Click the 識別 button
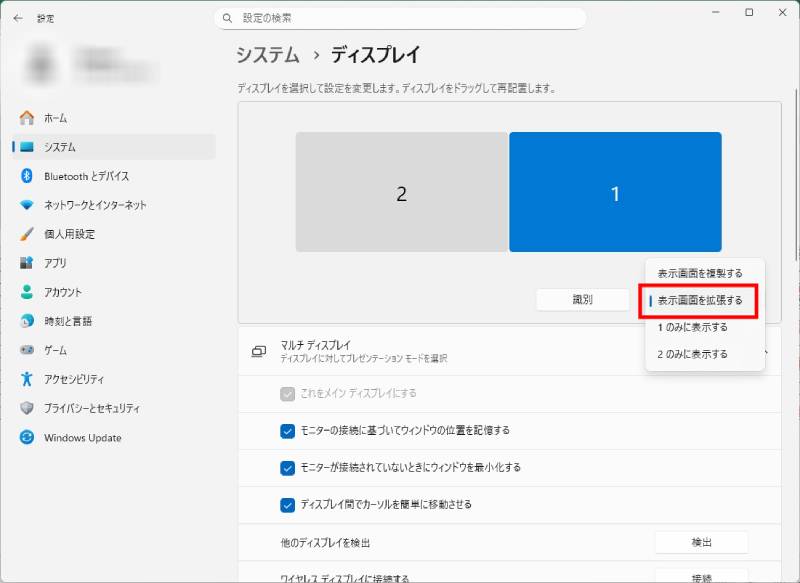The height and width of the screenshot is (583, 800). (x=582, y=300)
